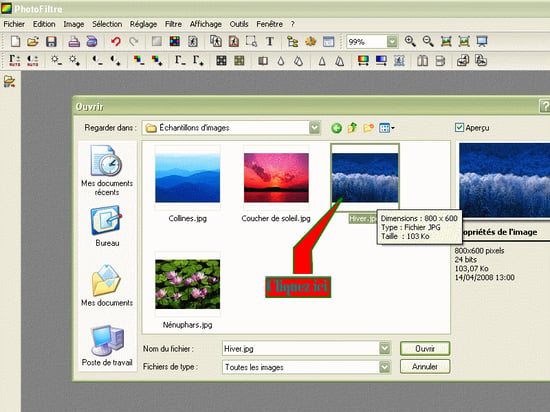This screenshot has height=412, width=550.
Task: Undo the last action with red arrow
Action: [115, 41]
